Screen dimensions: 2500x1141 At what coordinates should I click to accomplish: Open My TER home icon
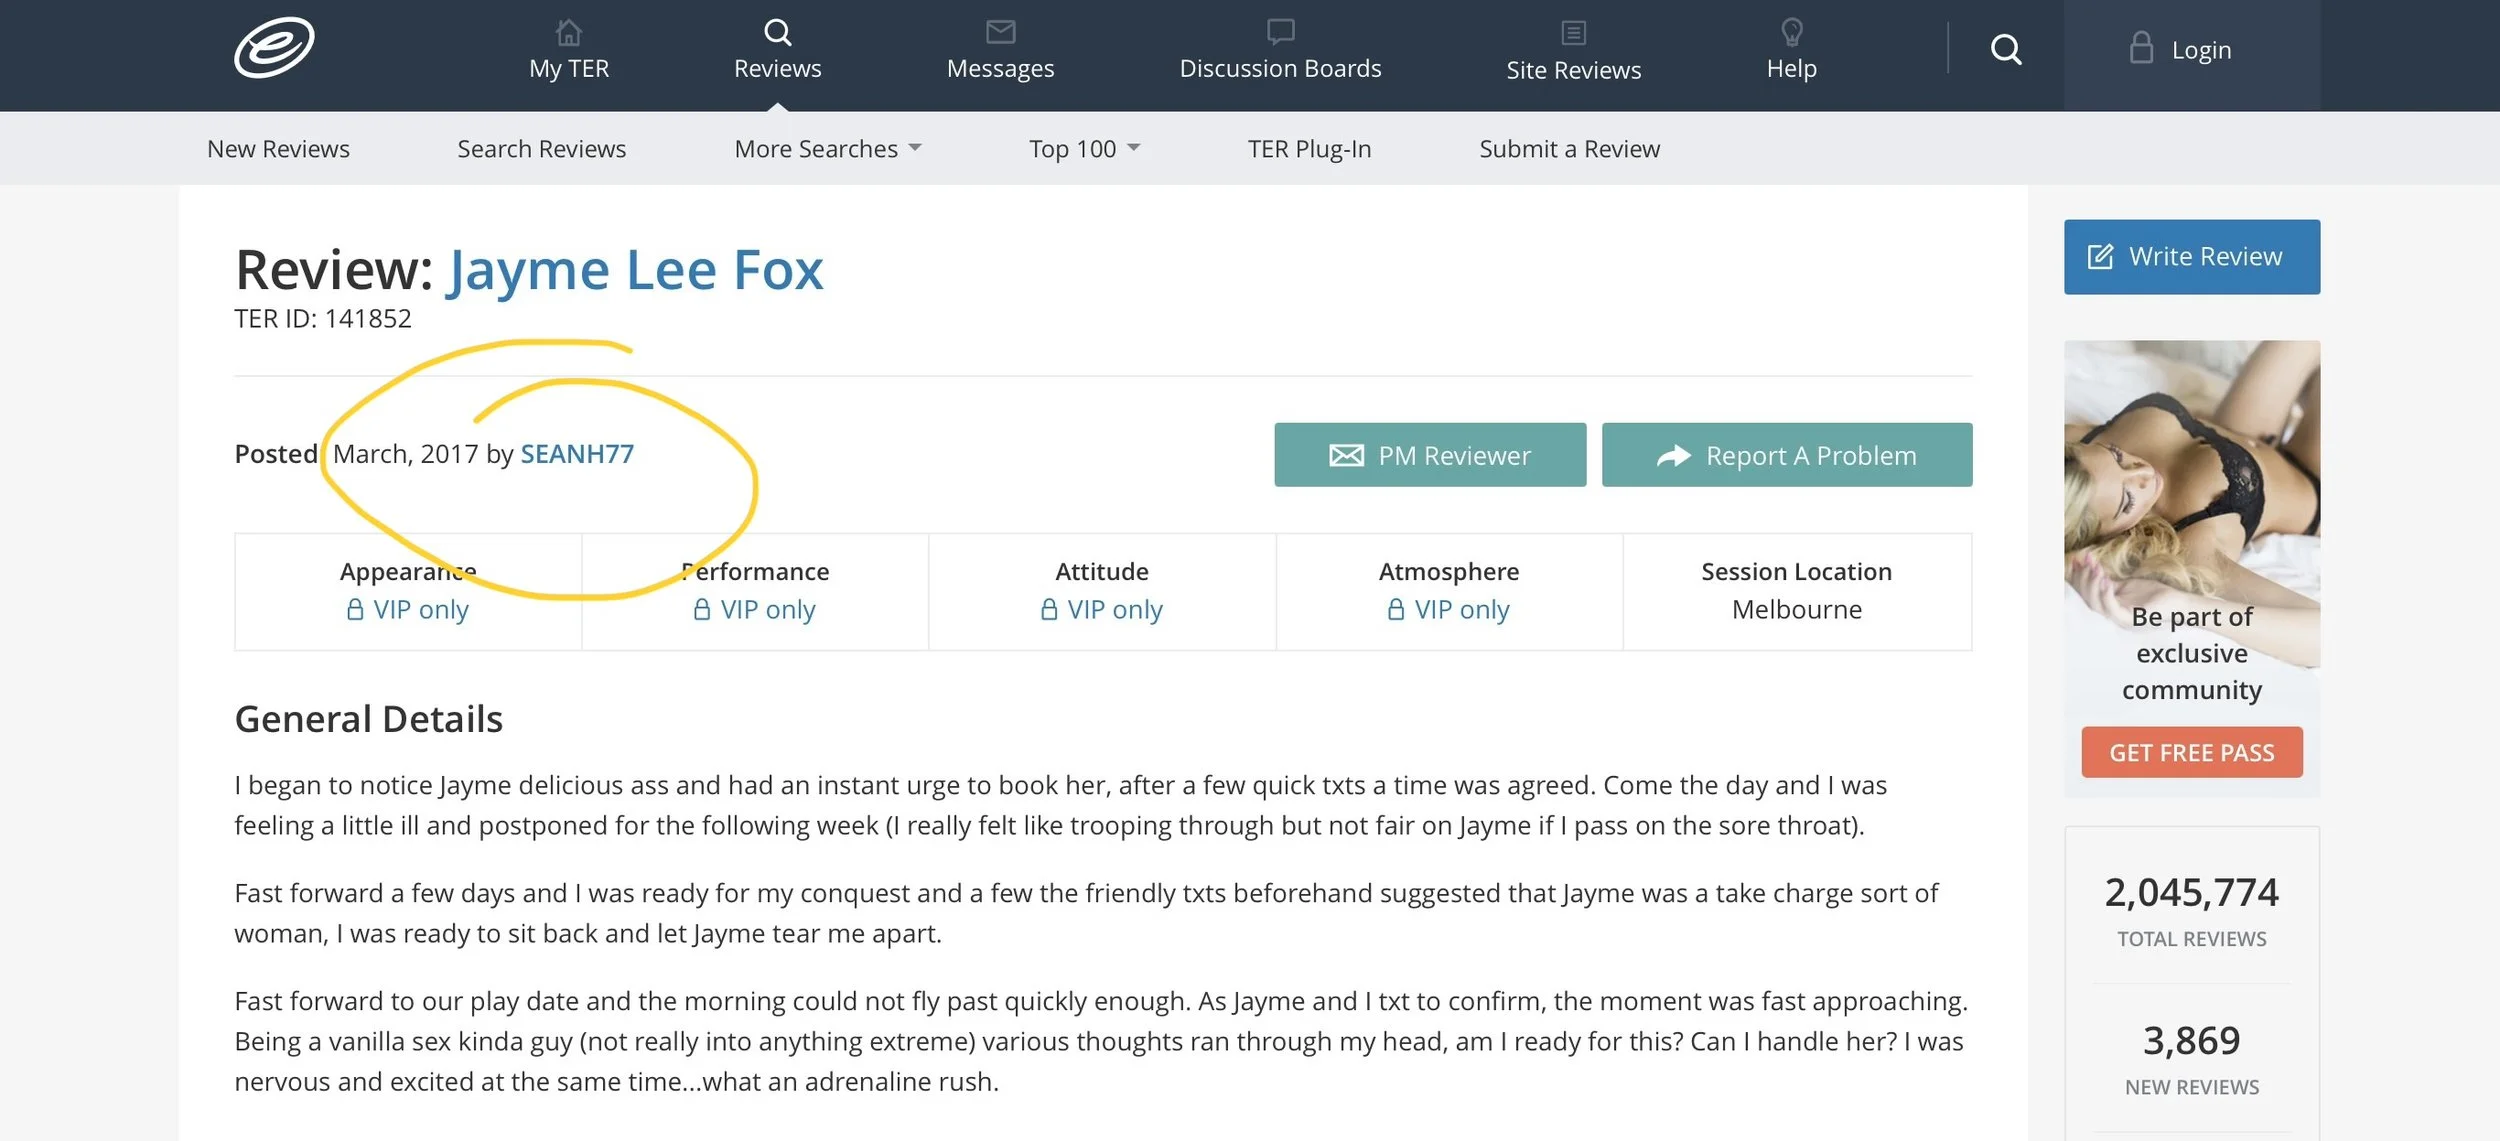[x=568, y=33]
